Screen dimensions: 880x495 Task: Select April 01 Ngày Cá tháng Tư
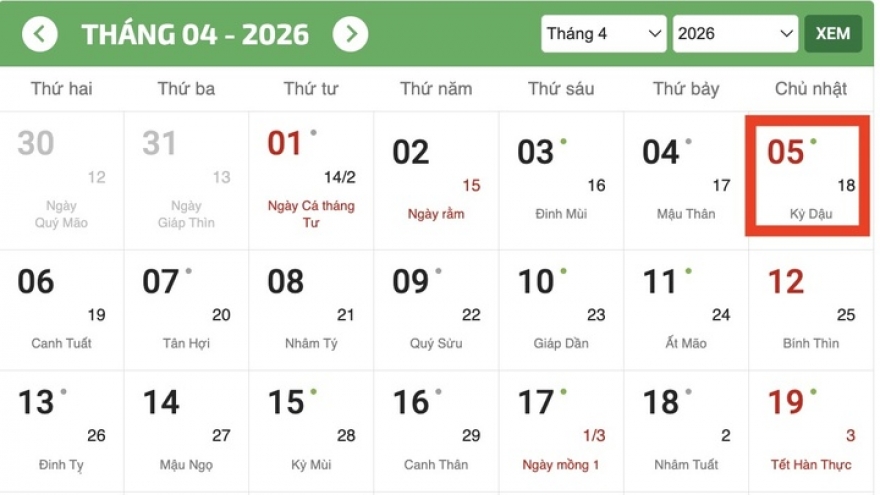click(311, 180)
